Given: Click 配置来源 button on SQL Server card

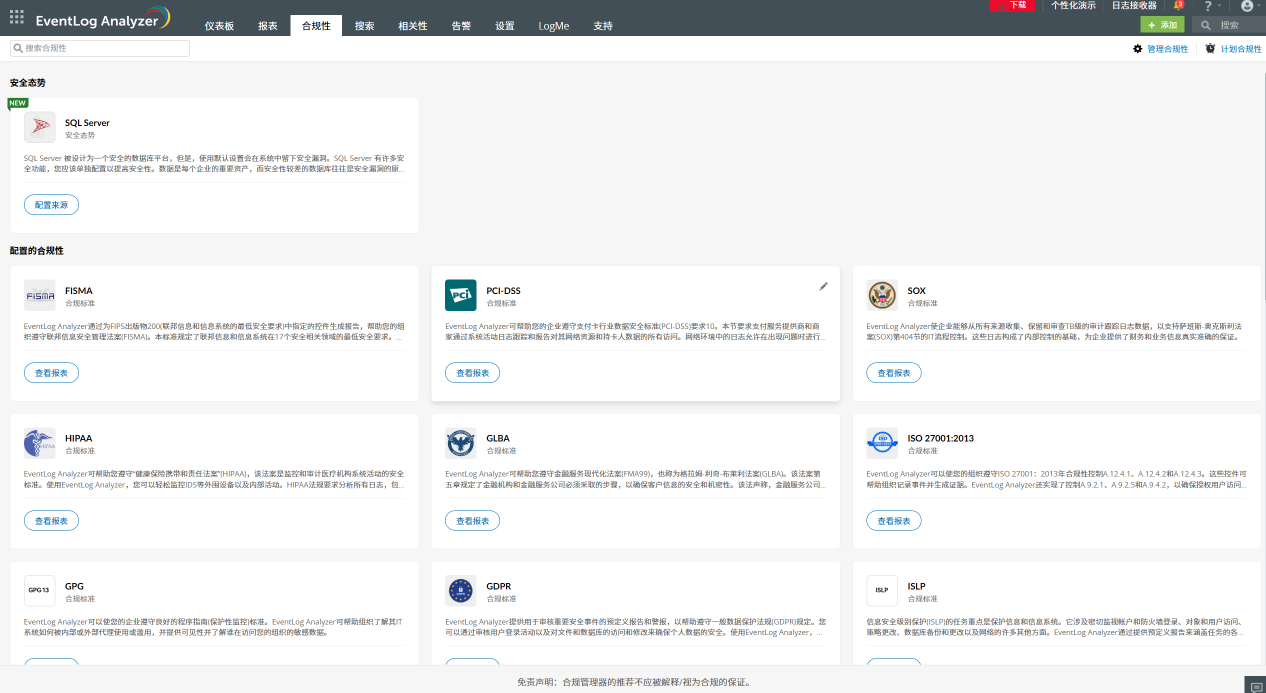Looking at the screenshot, I should pyautogui.click(x=51, y=205).
